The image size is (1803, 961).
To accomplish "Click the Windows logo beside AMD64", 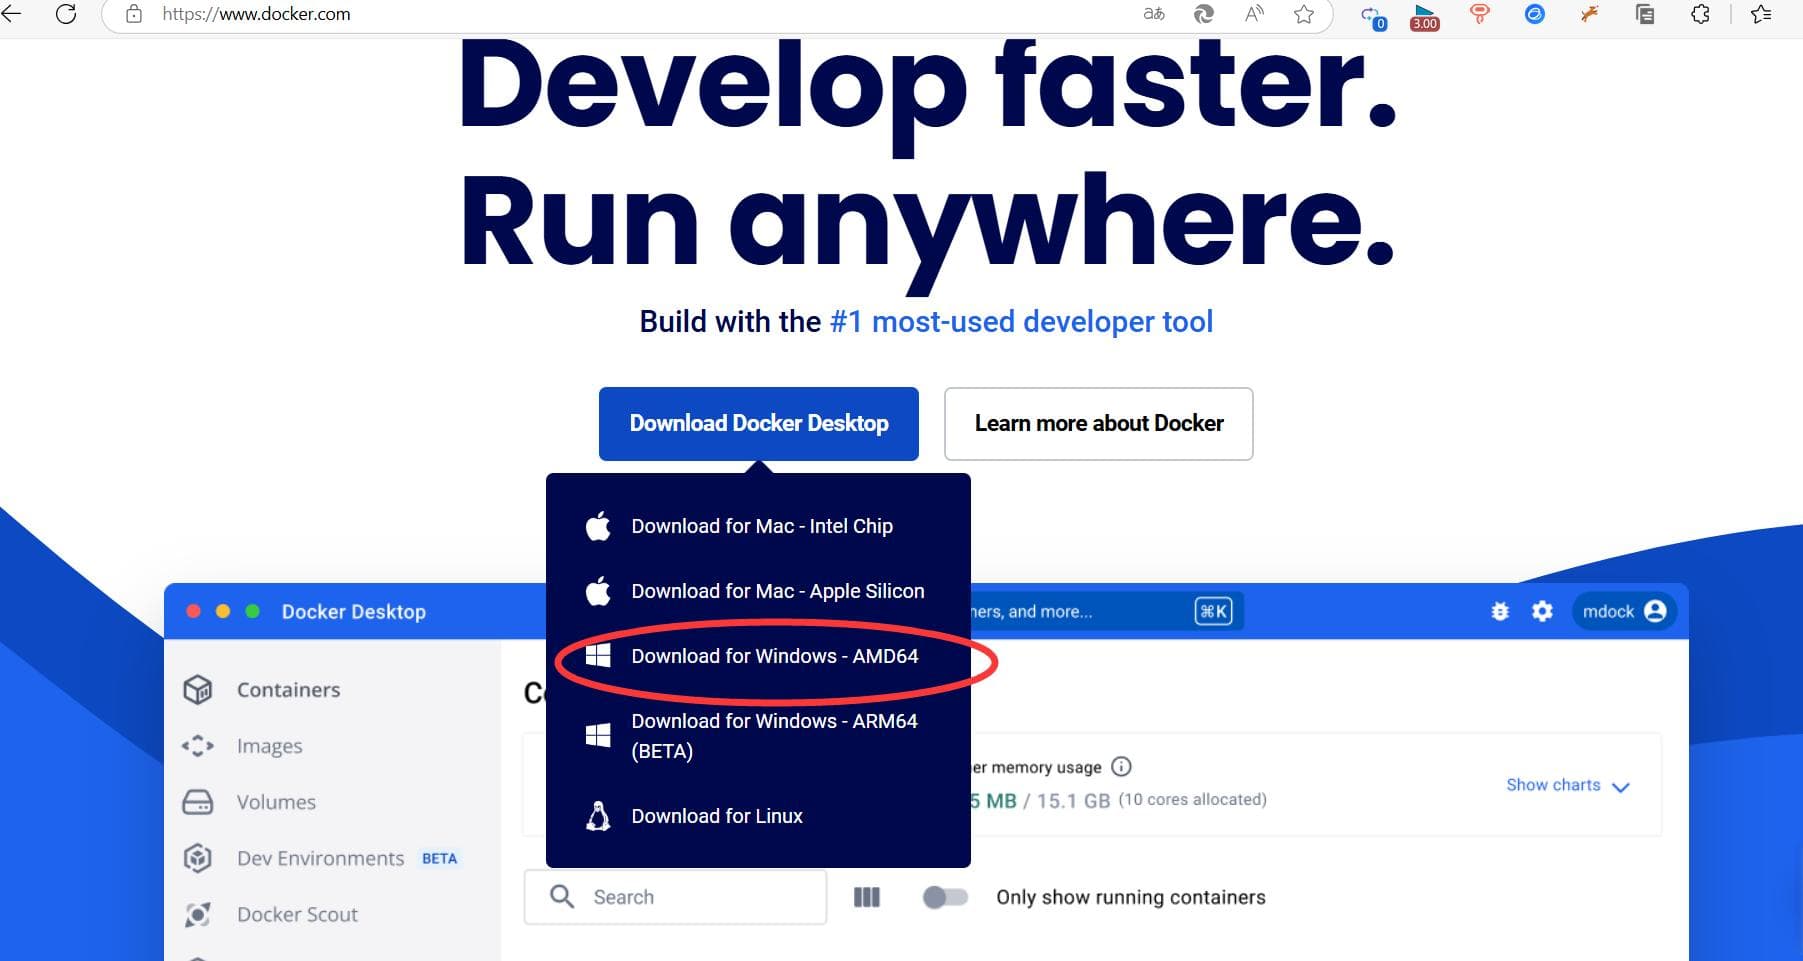I will tap(598, 656).
